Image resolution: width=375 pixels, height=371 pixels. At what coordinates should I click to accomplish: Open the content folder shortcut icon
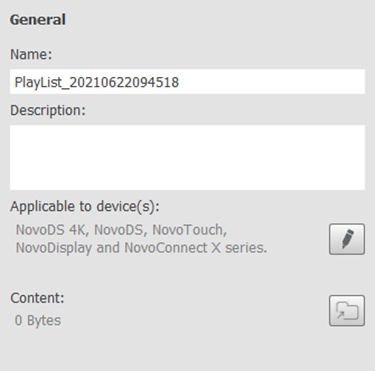point(347,310)
